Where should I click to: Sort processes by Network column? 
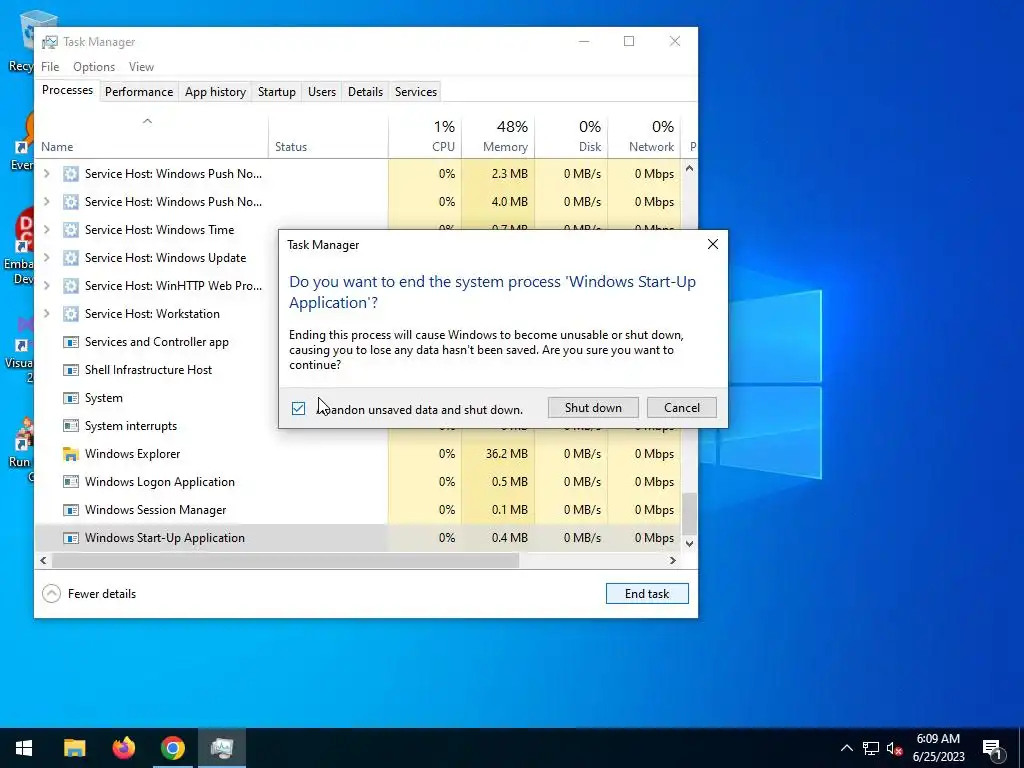click(x=645, y=136)
